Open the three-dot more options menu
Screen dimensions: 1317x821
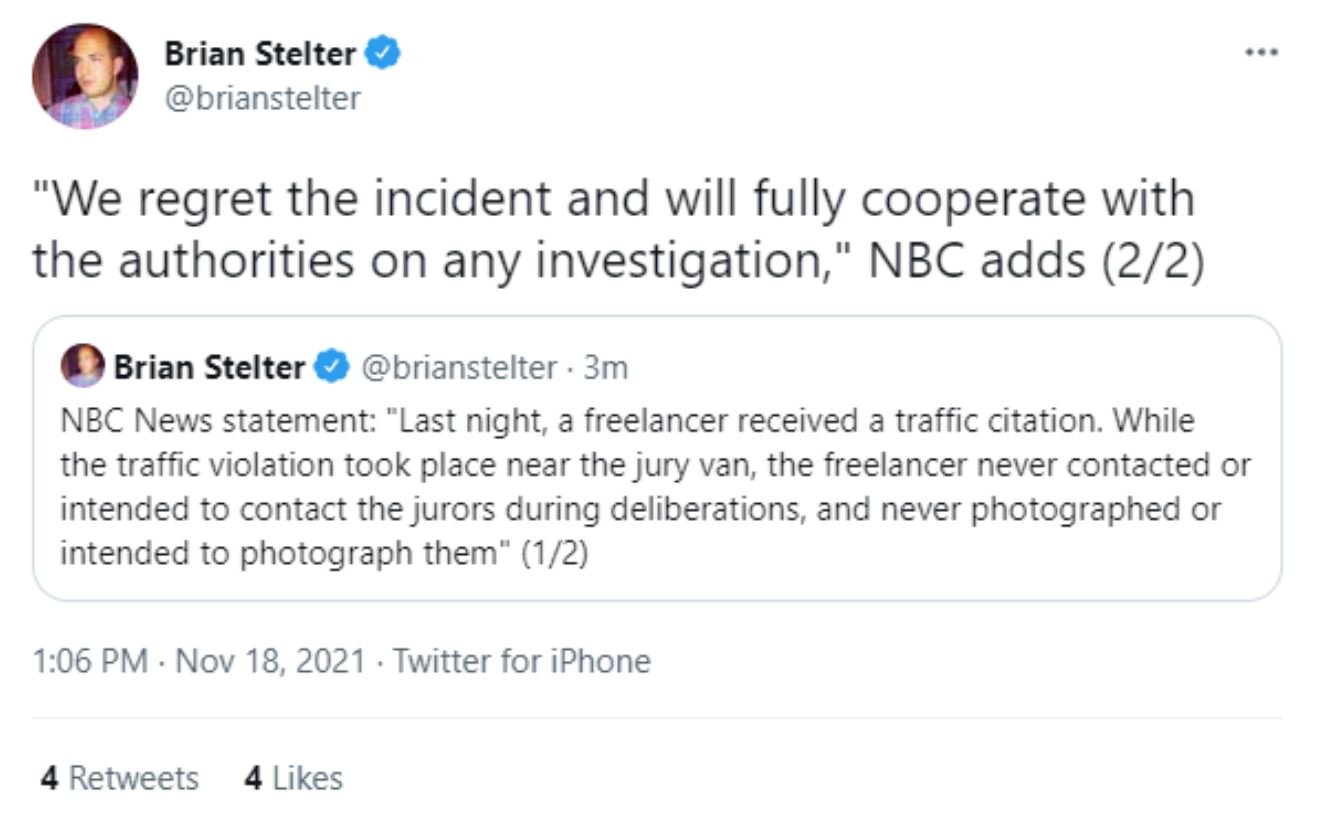pyautogui.click(x=1263, y=52)
